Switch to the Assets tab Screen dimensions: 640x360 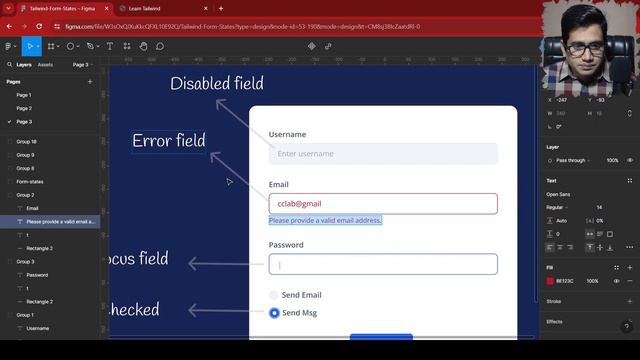45,64
